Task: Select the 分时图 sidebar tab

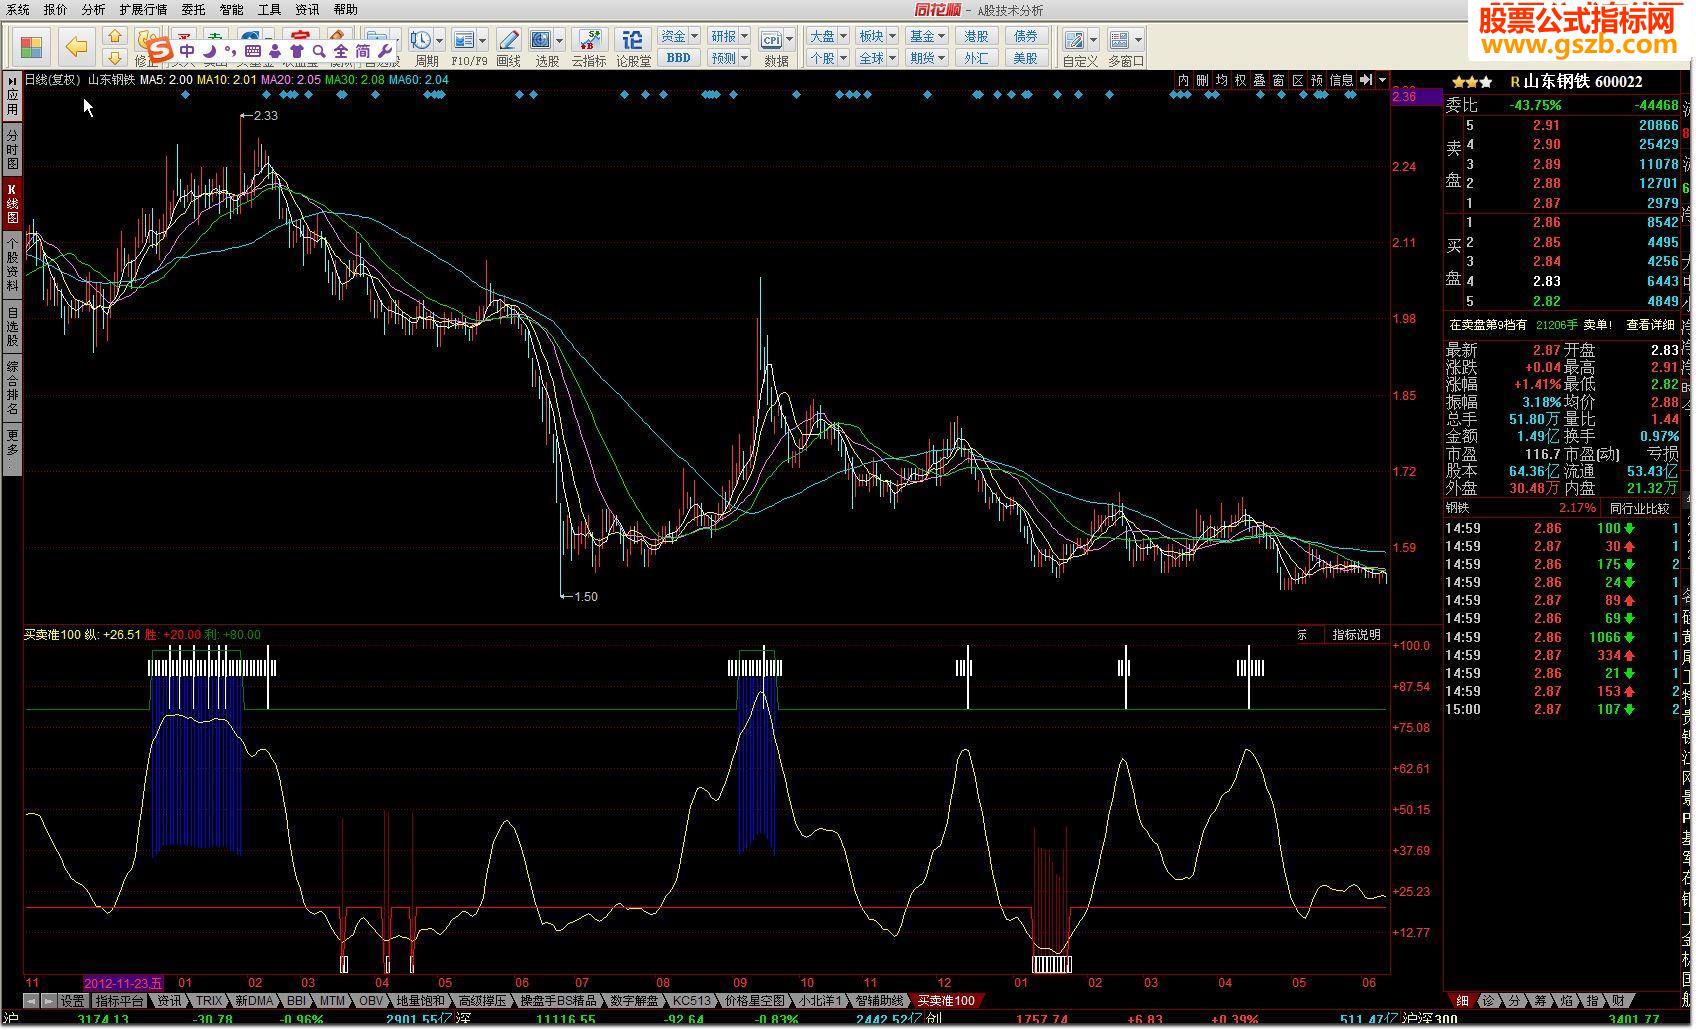Action: [x=12, y=149]
